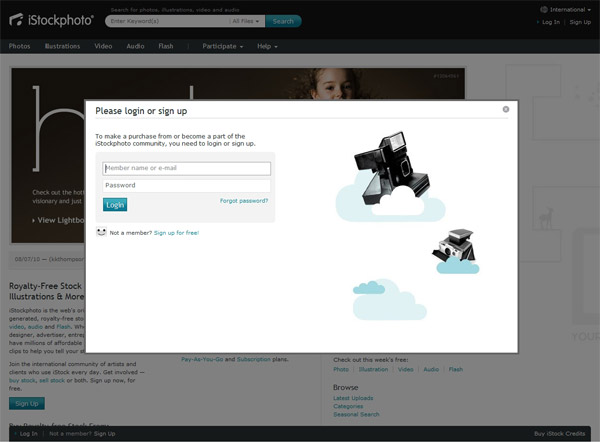This screenshot has height=442, width=600.
Task: Expand the Participate menu
Action: point(223,46)
